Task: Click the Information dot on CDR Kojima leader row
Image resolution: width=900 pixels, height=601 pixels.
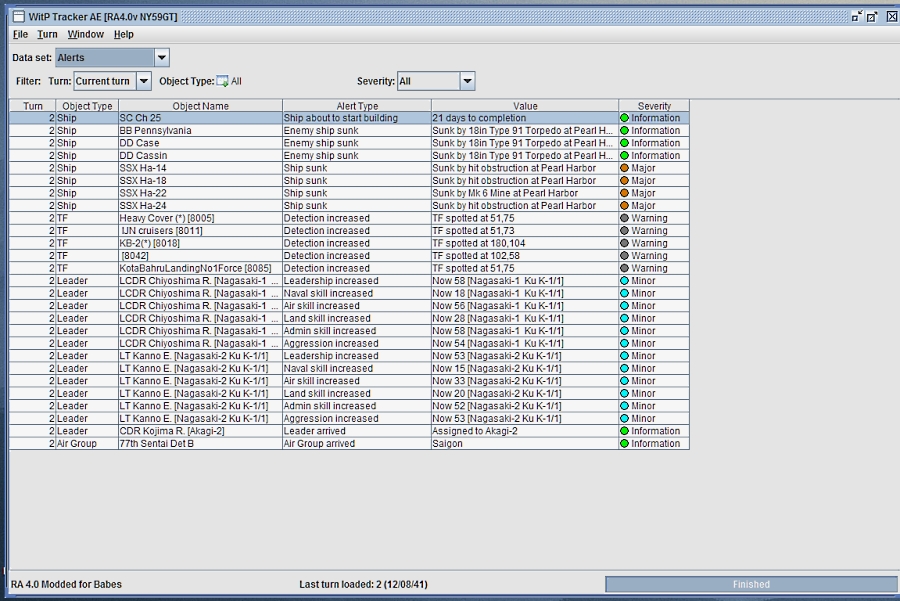Action: point(625,431)
